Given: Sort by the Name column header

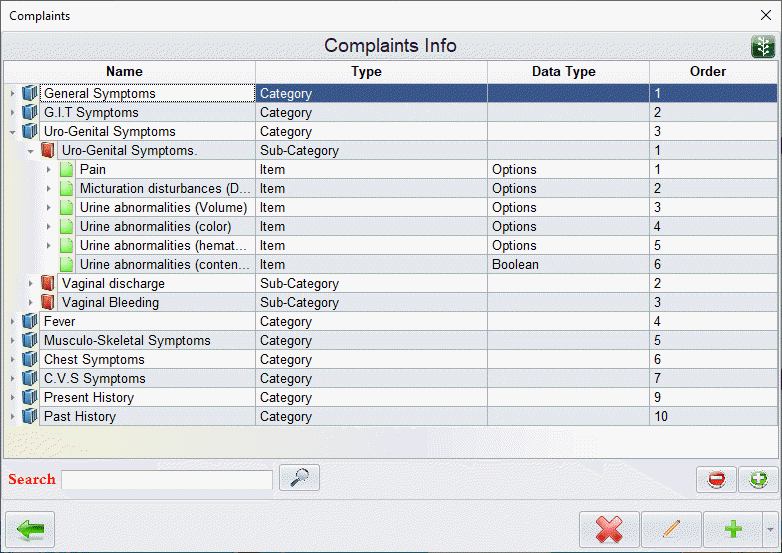Looking at the screenshot, I should click(125, 72).
